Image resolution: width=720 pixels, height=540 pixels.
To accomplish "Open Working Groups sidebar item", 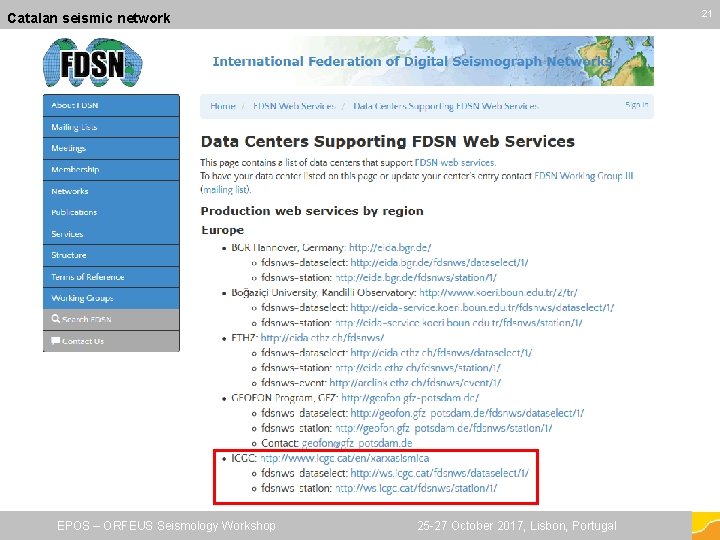I will click(111, 298).
